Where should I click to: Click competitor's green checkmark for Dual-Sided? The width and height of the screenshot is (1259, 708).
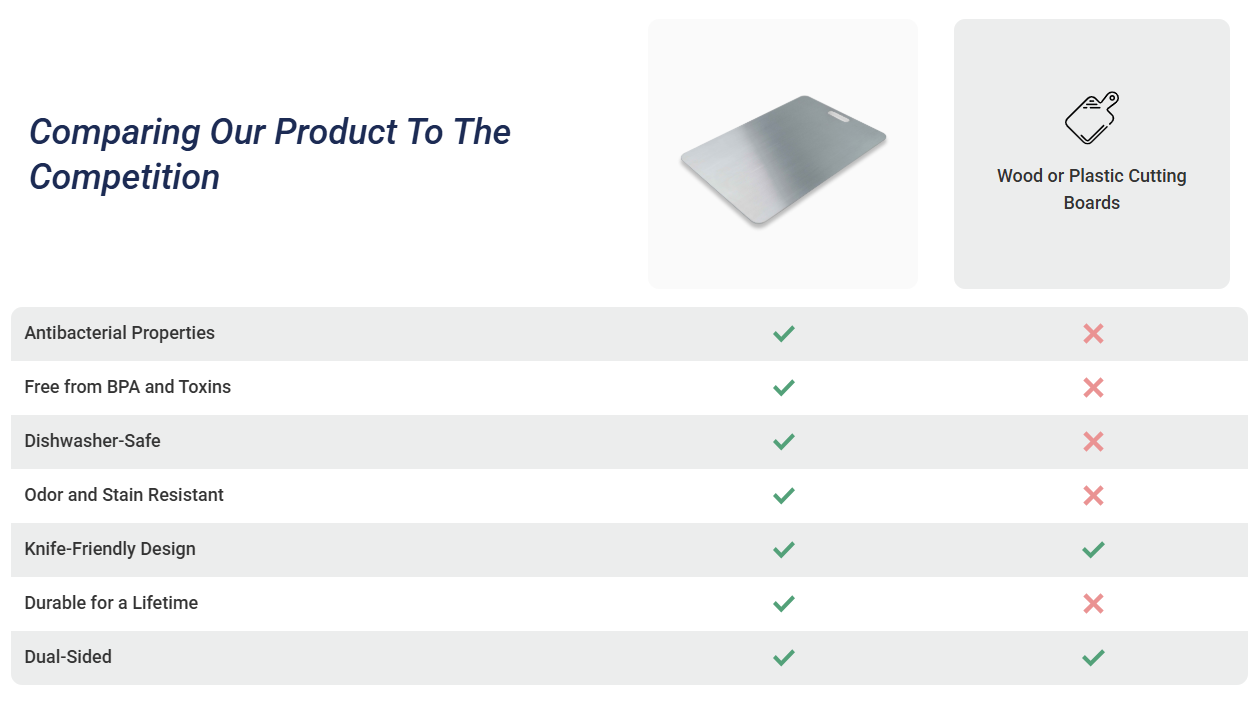(x=1093, y=658)
